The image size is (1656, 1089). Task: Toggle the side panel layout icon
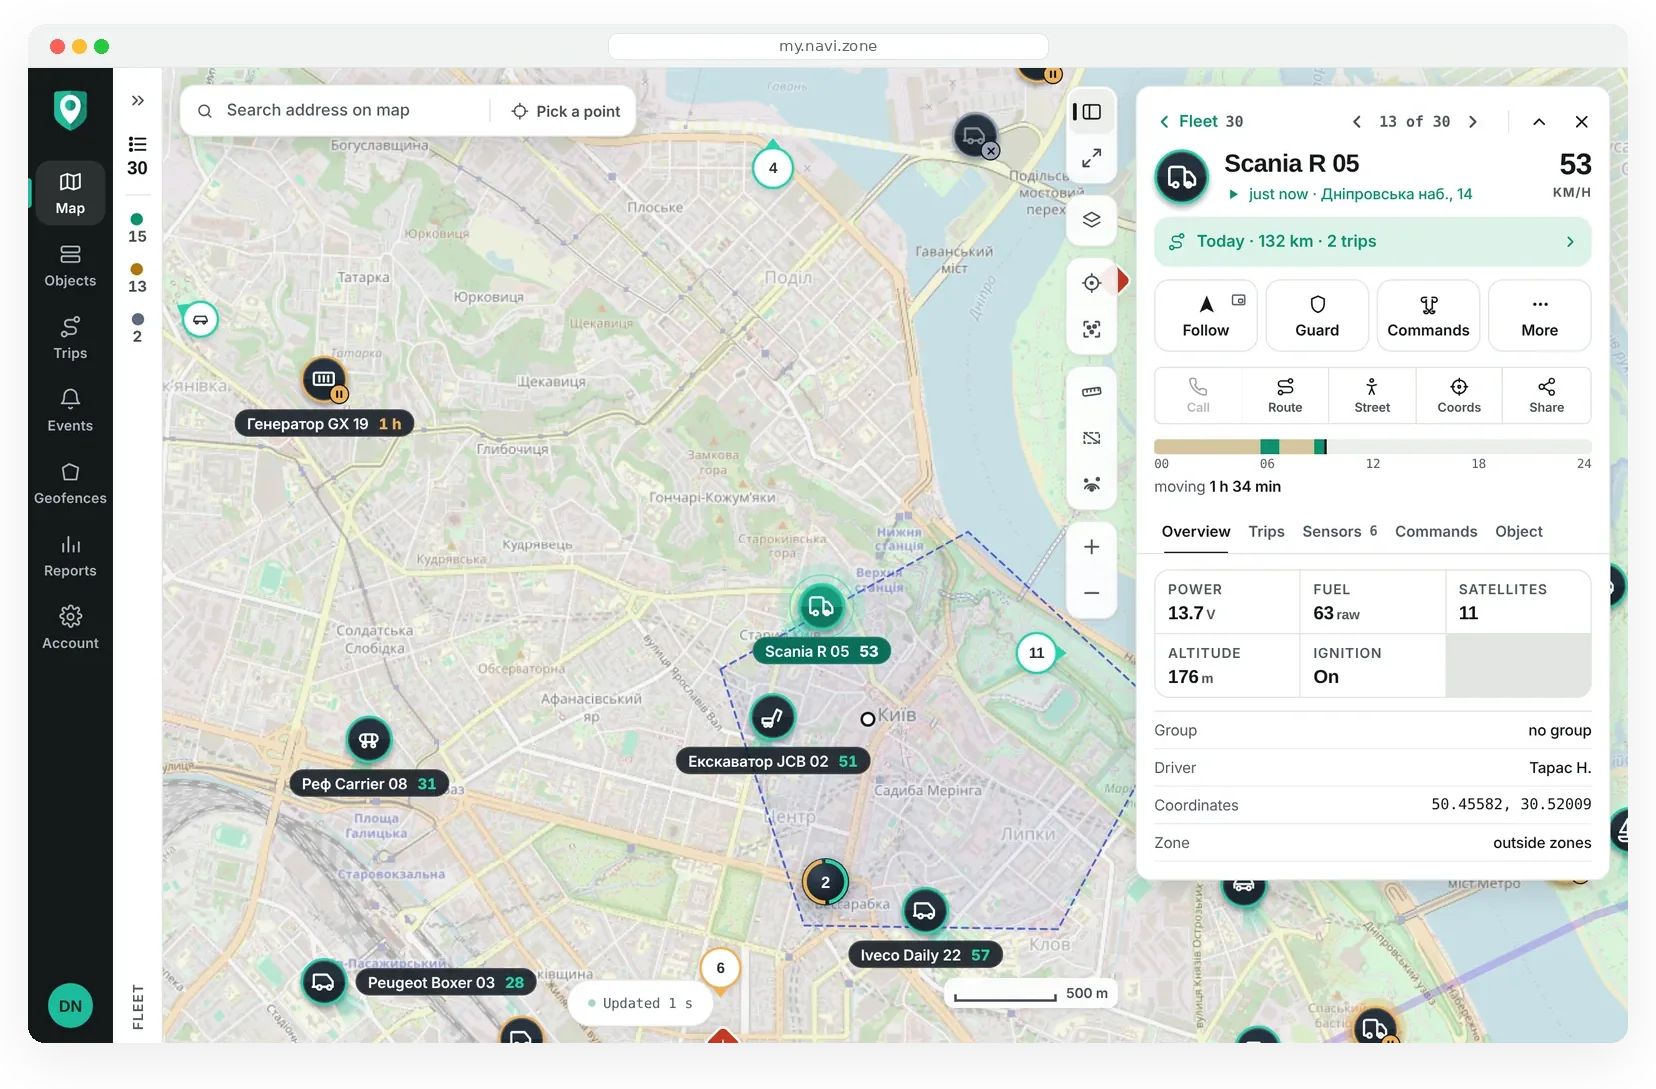pos(1091,112)
